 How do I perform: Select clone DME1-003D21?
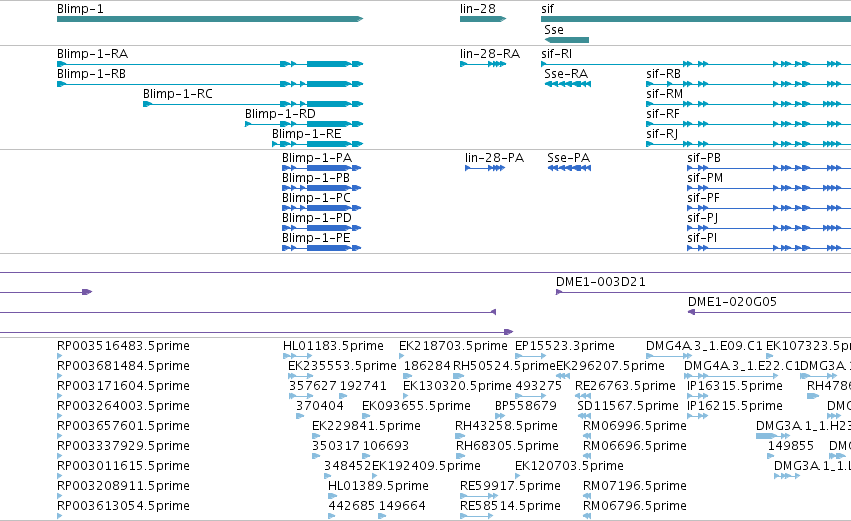pos(703,293)
